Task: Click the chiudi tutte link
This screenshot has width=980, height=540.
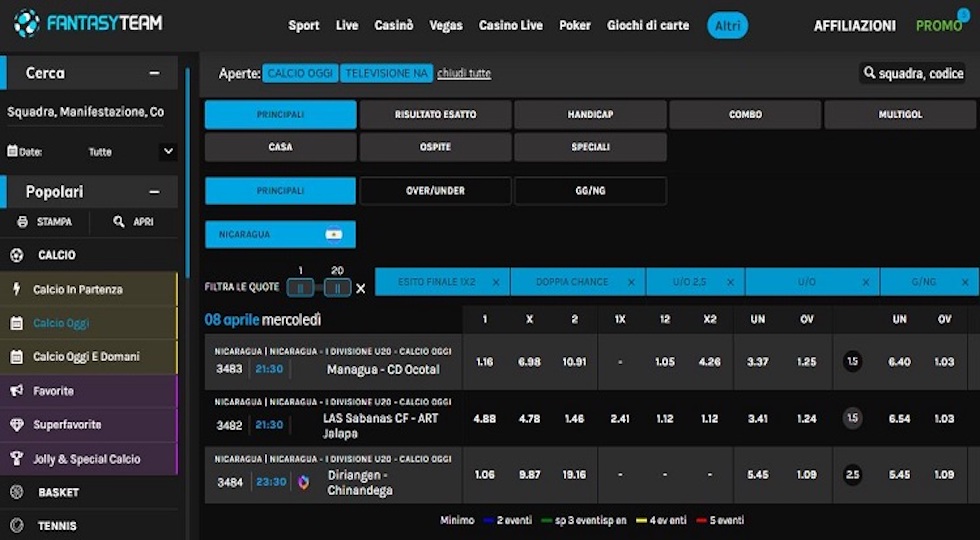Action: click(x=464, y=73)
